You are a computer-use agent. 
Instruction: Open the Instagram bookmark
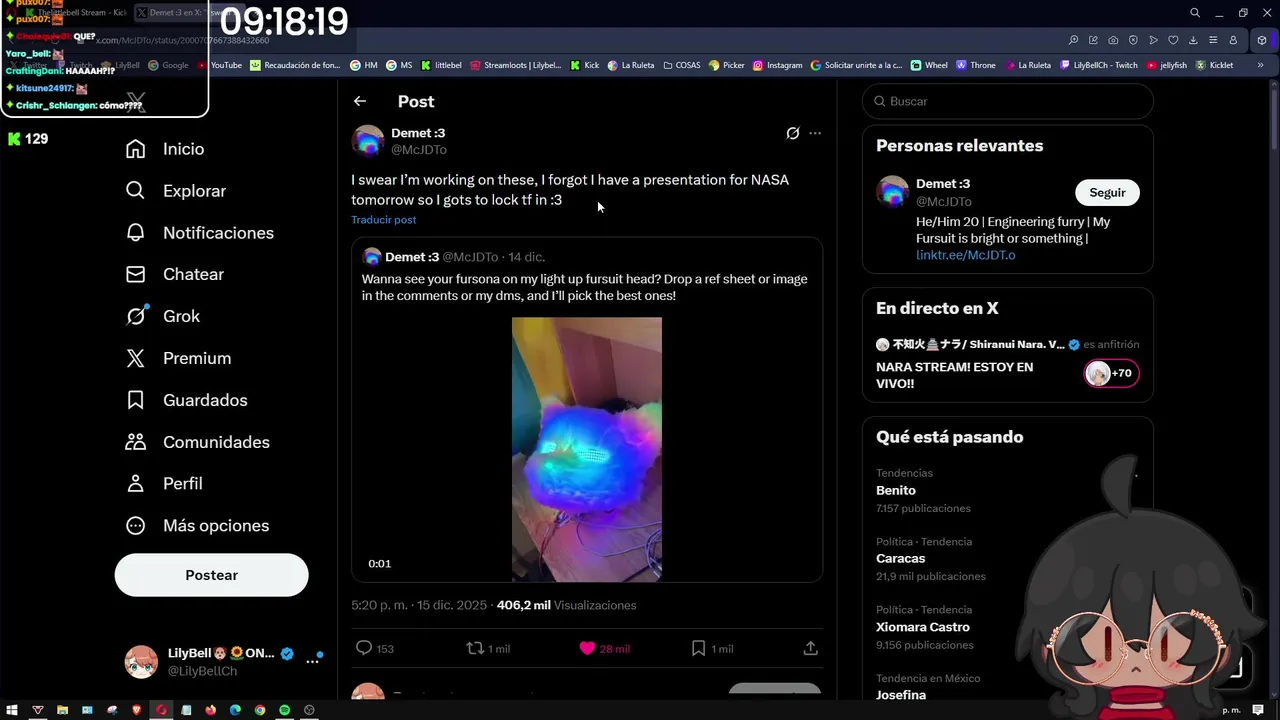777,65
